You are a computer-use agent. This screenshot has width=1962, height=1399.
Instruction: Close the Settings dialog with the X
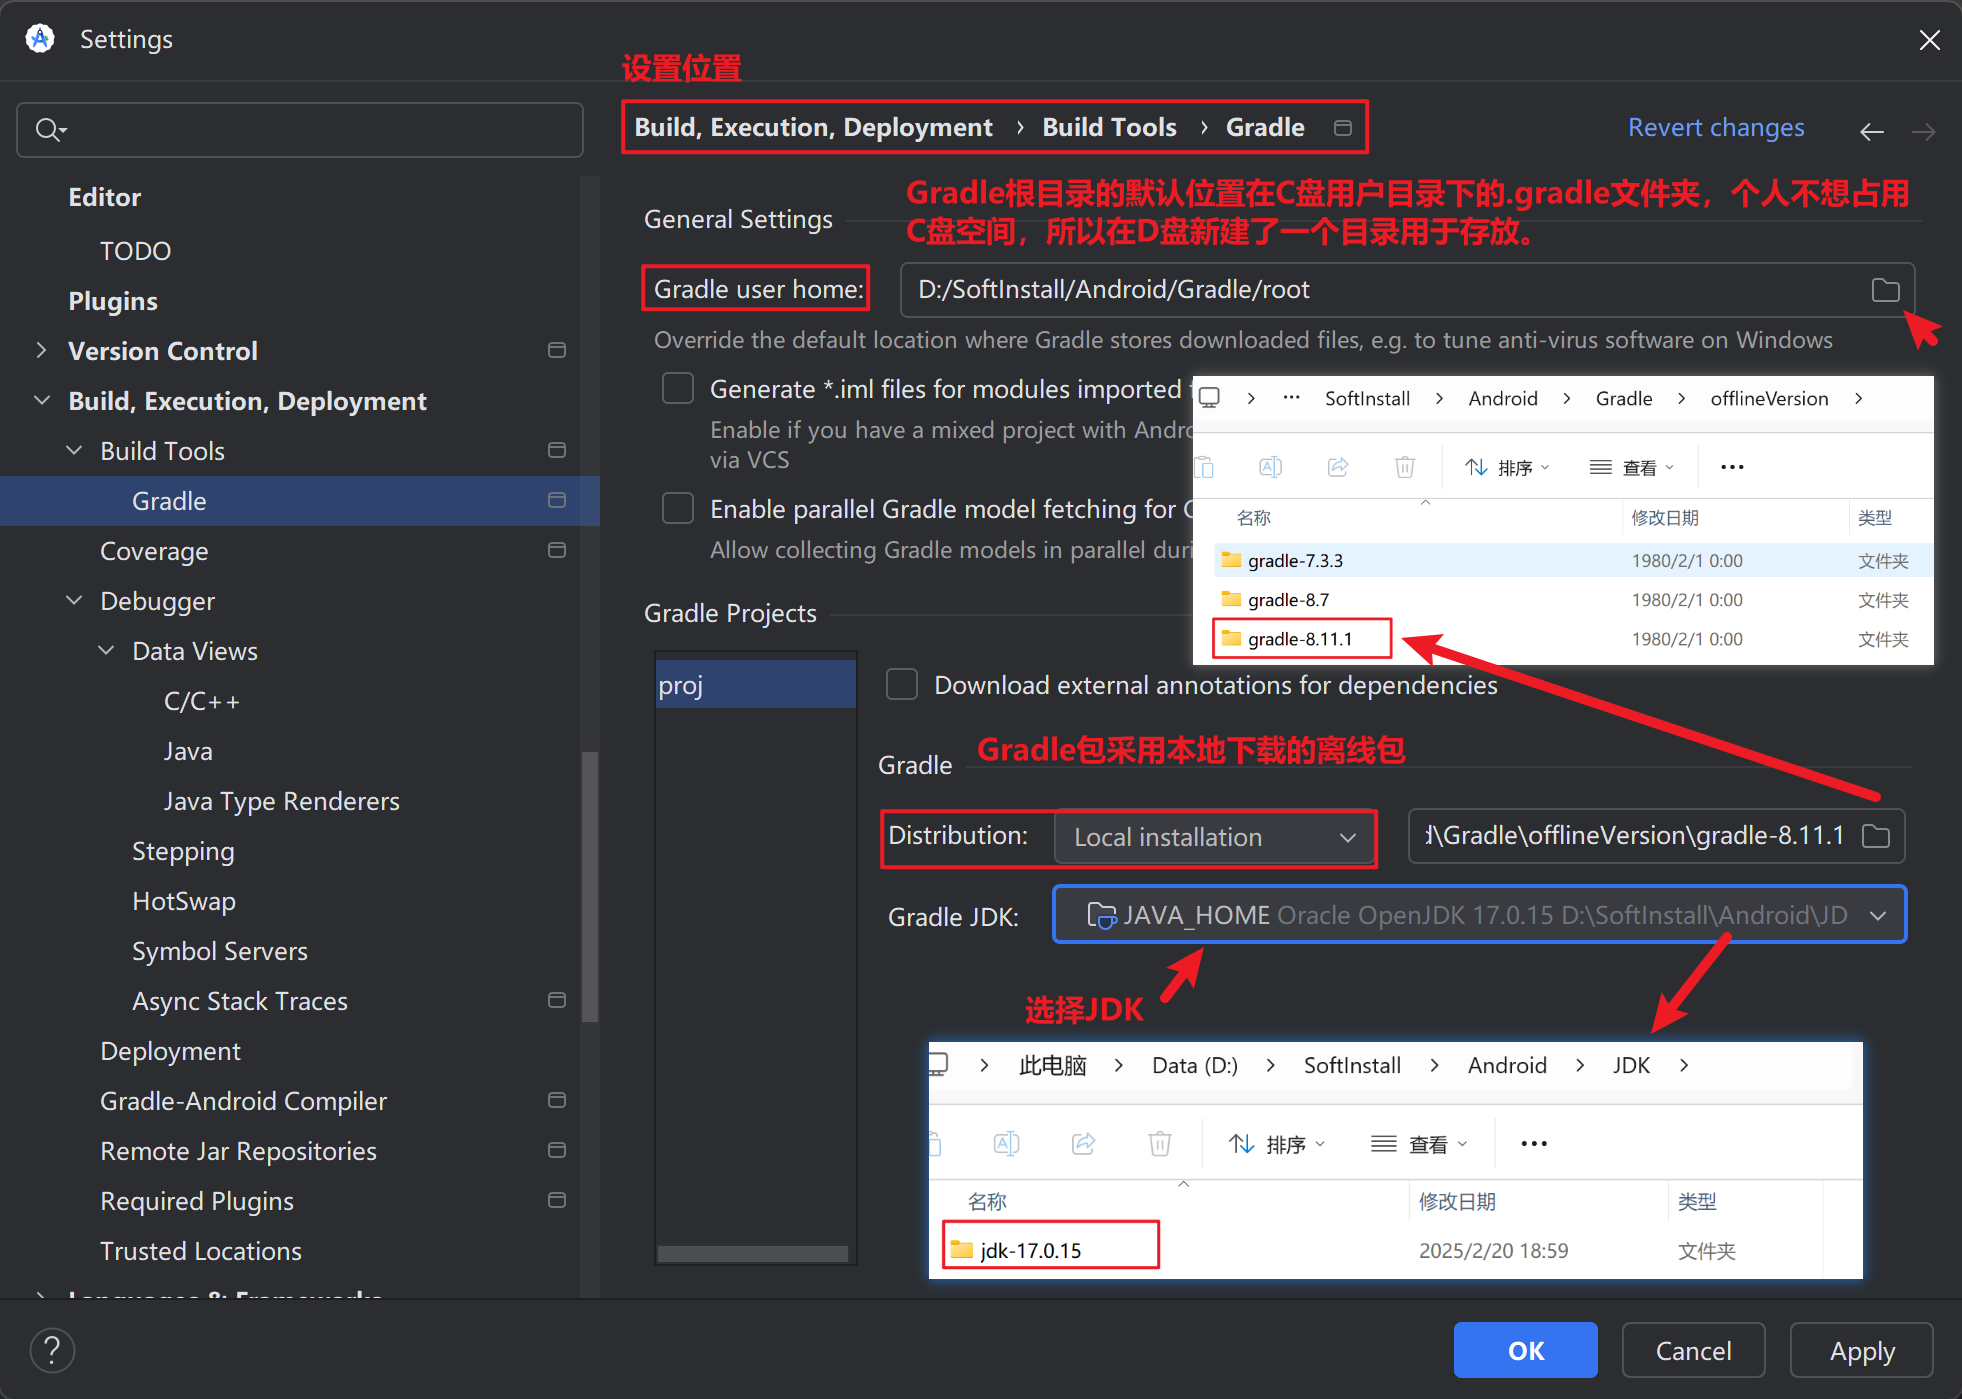click(1930, 40)
